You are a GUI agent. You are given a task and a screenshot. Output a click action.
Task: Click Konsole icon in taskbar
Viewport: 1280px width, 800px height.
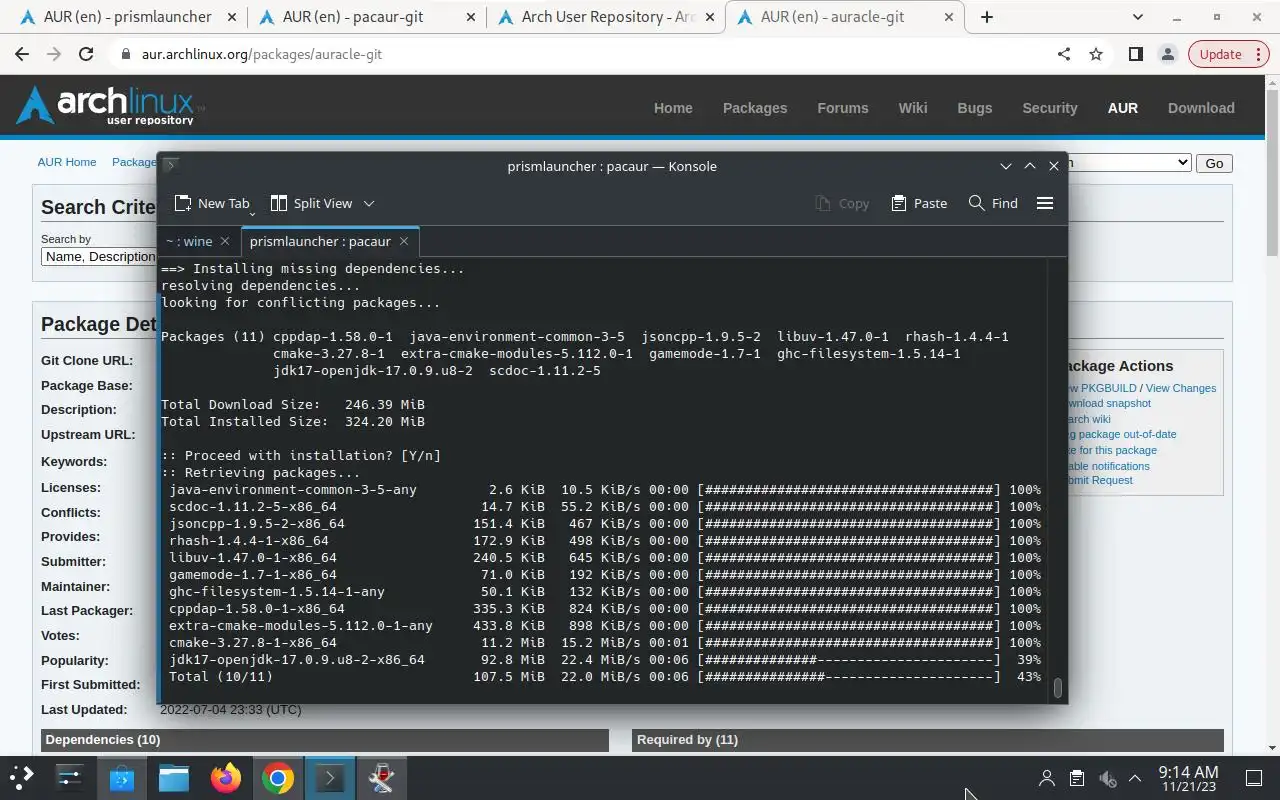330,777
